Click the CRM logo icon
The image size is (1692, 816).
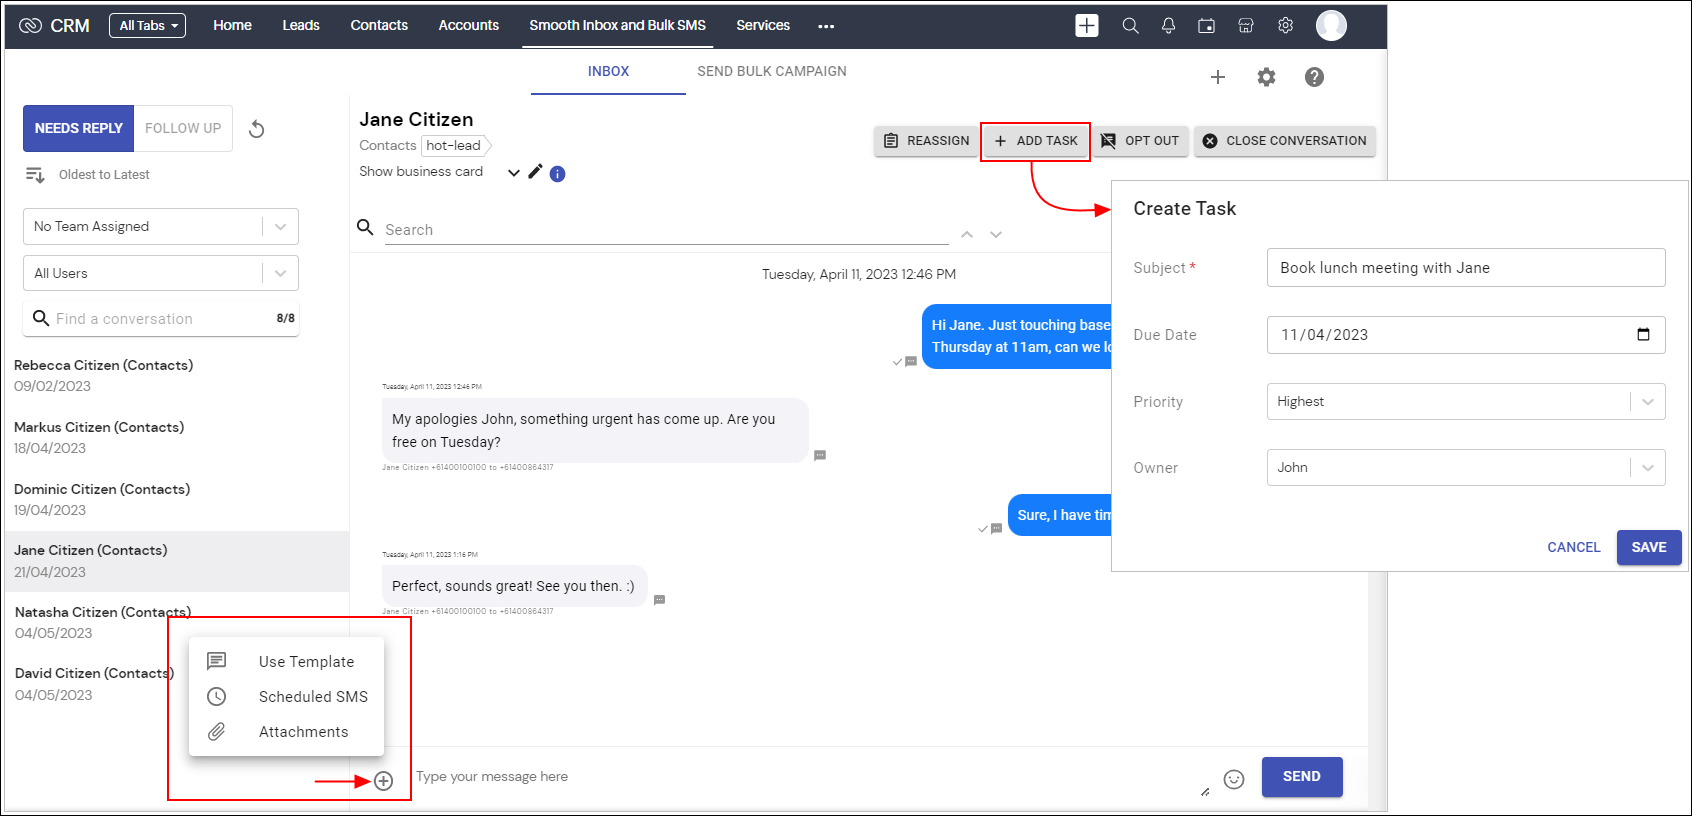(x=30, y=26)
